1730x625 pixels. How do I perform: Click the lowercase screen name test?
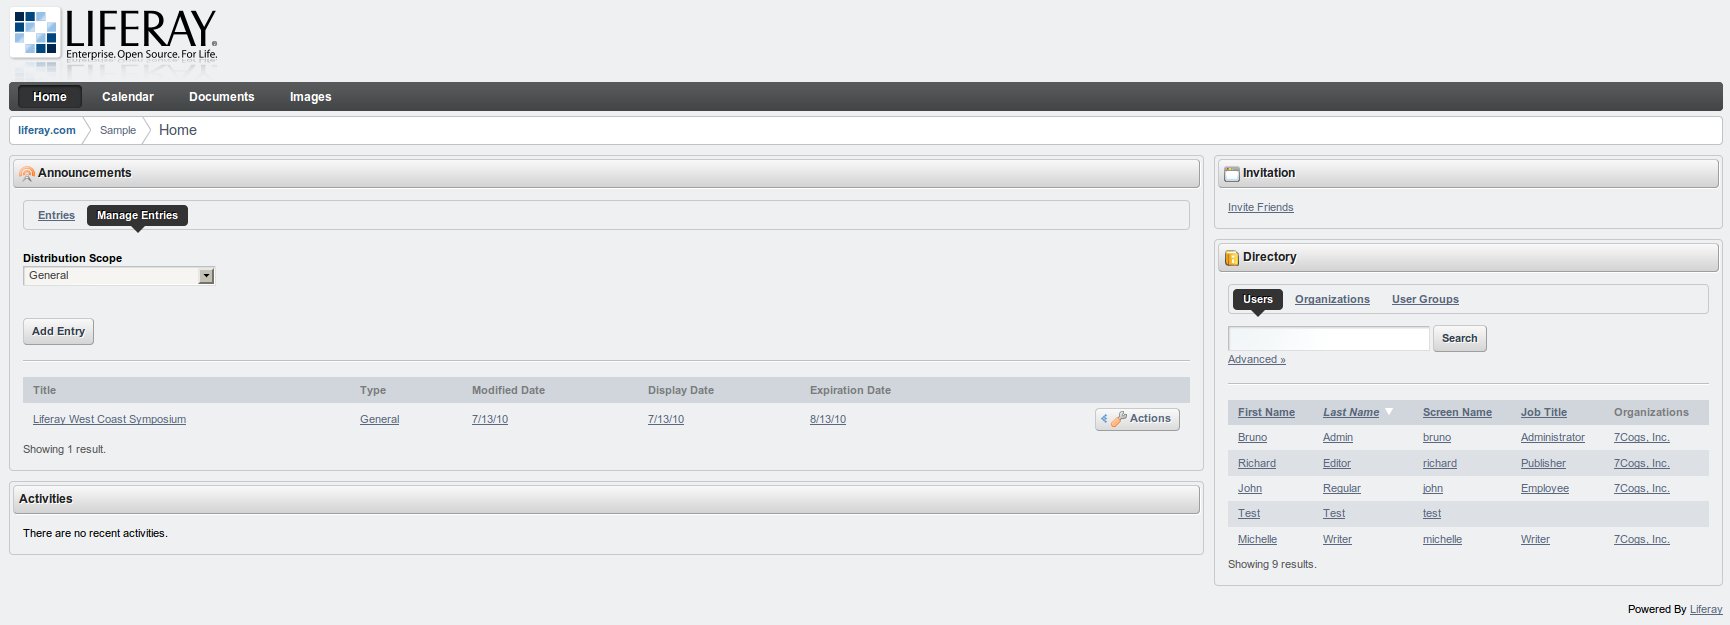click(x=1432, y=514)
